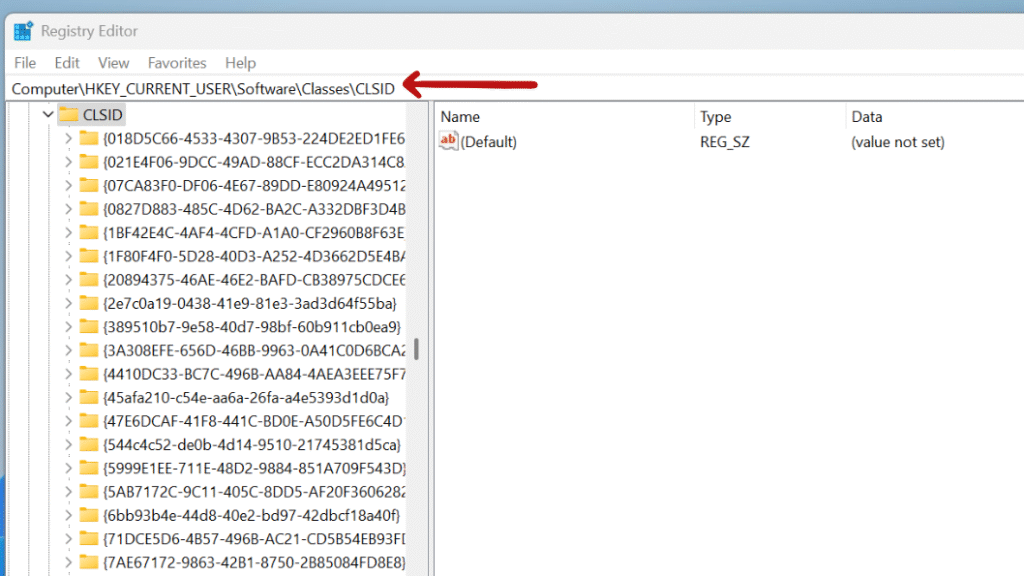Click folder icon of {2e7c0a19-0438 key
1024x576 pixels.
89,302
